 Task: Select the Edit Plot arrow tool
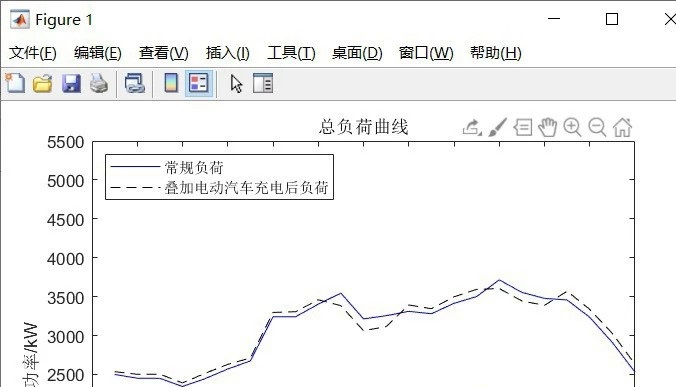click(x=236, y=84)
